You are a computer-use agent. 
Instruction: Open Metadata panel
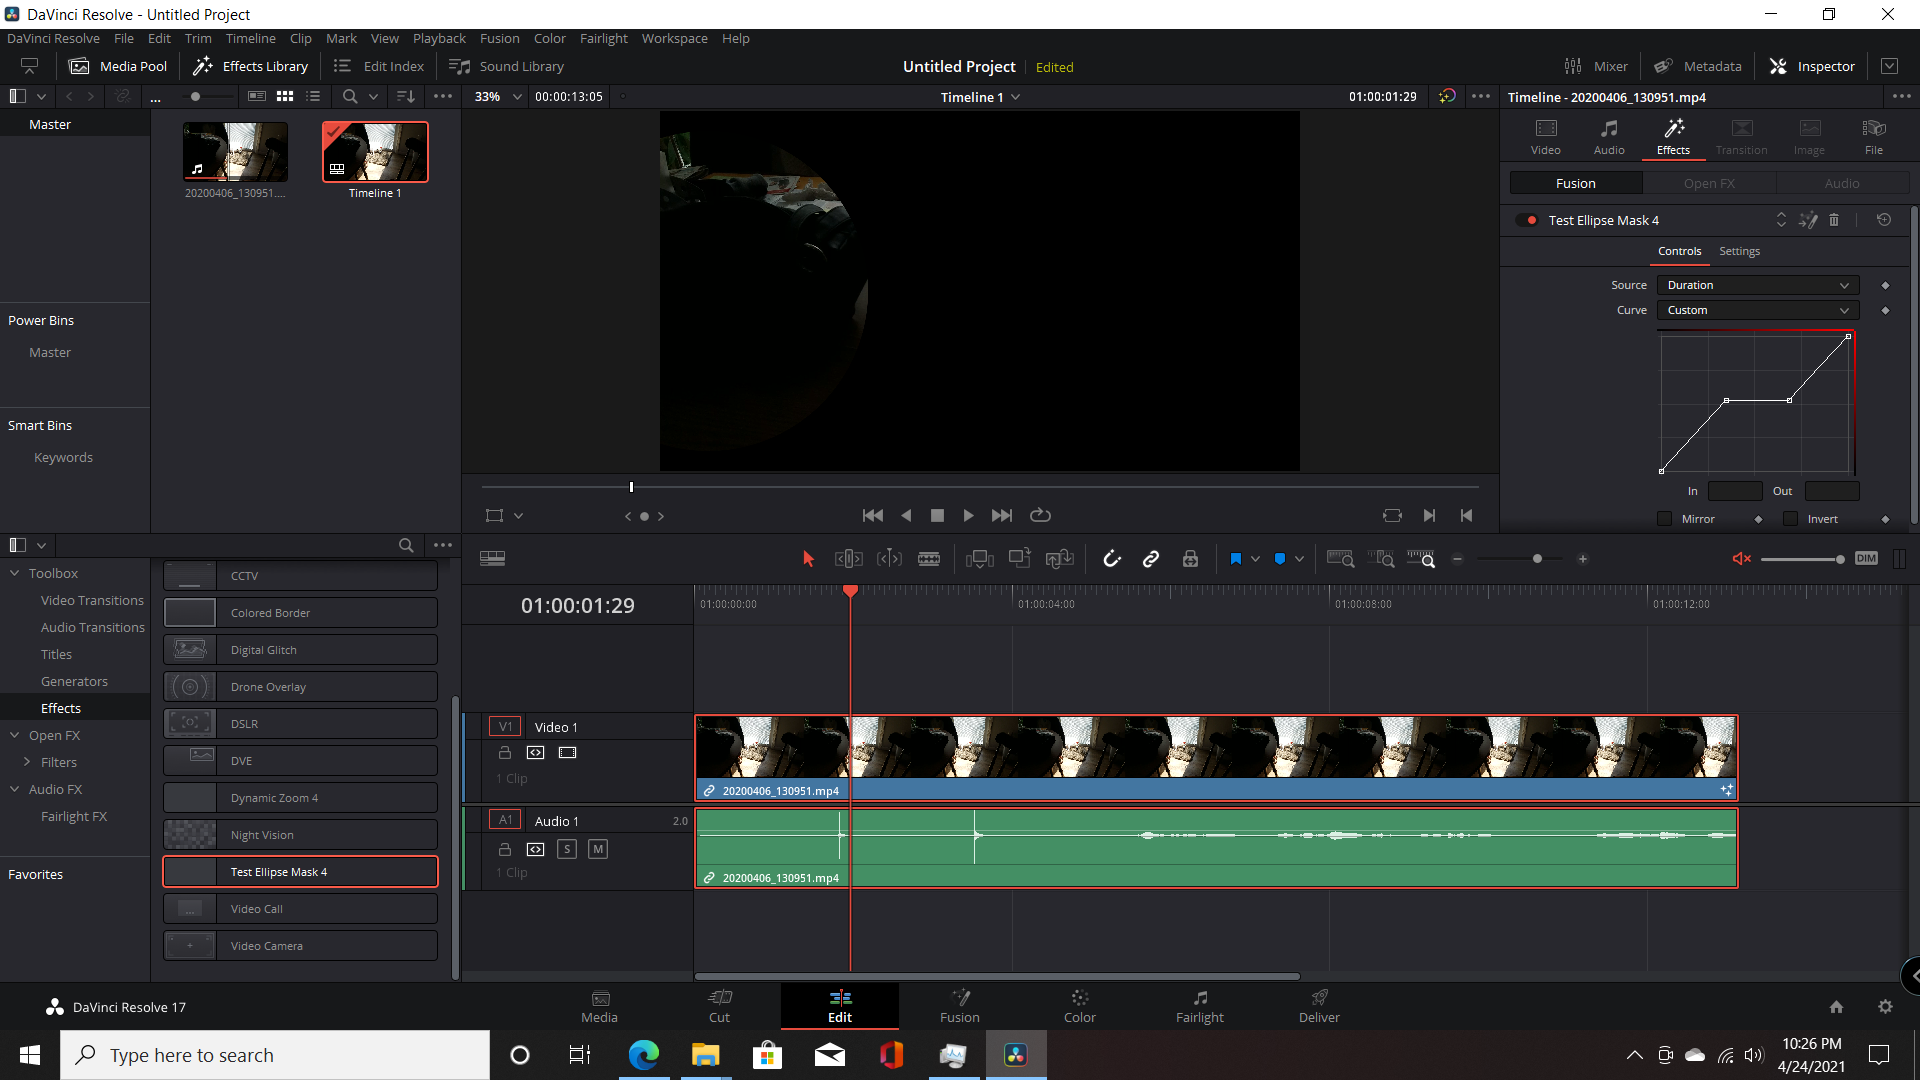point(1697,66)
